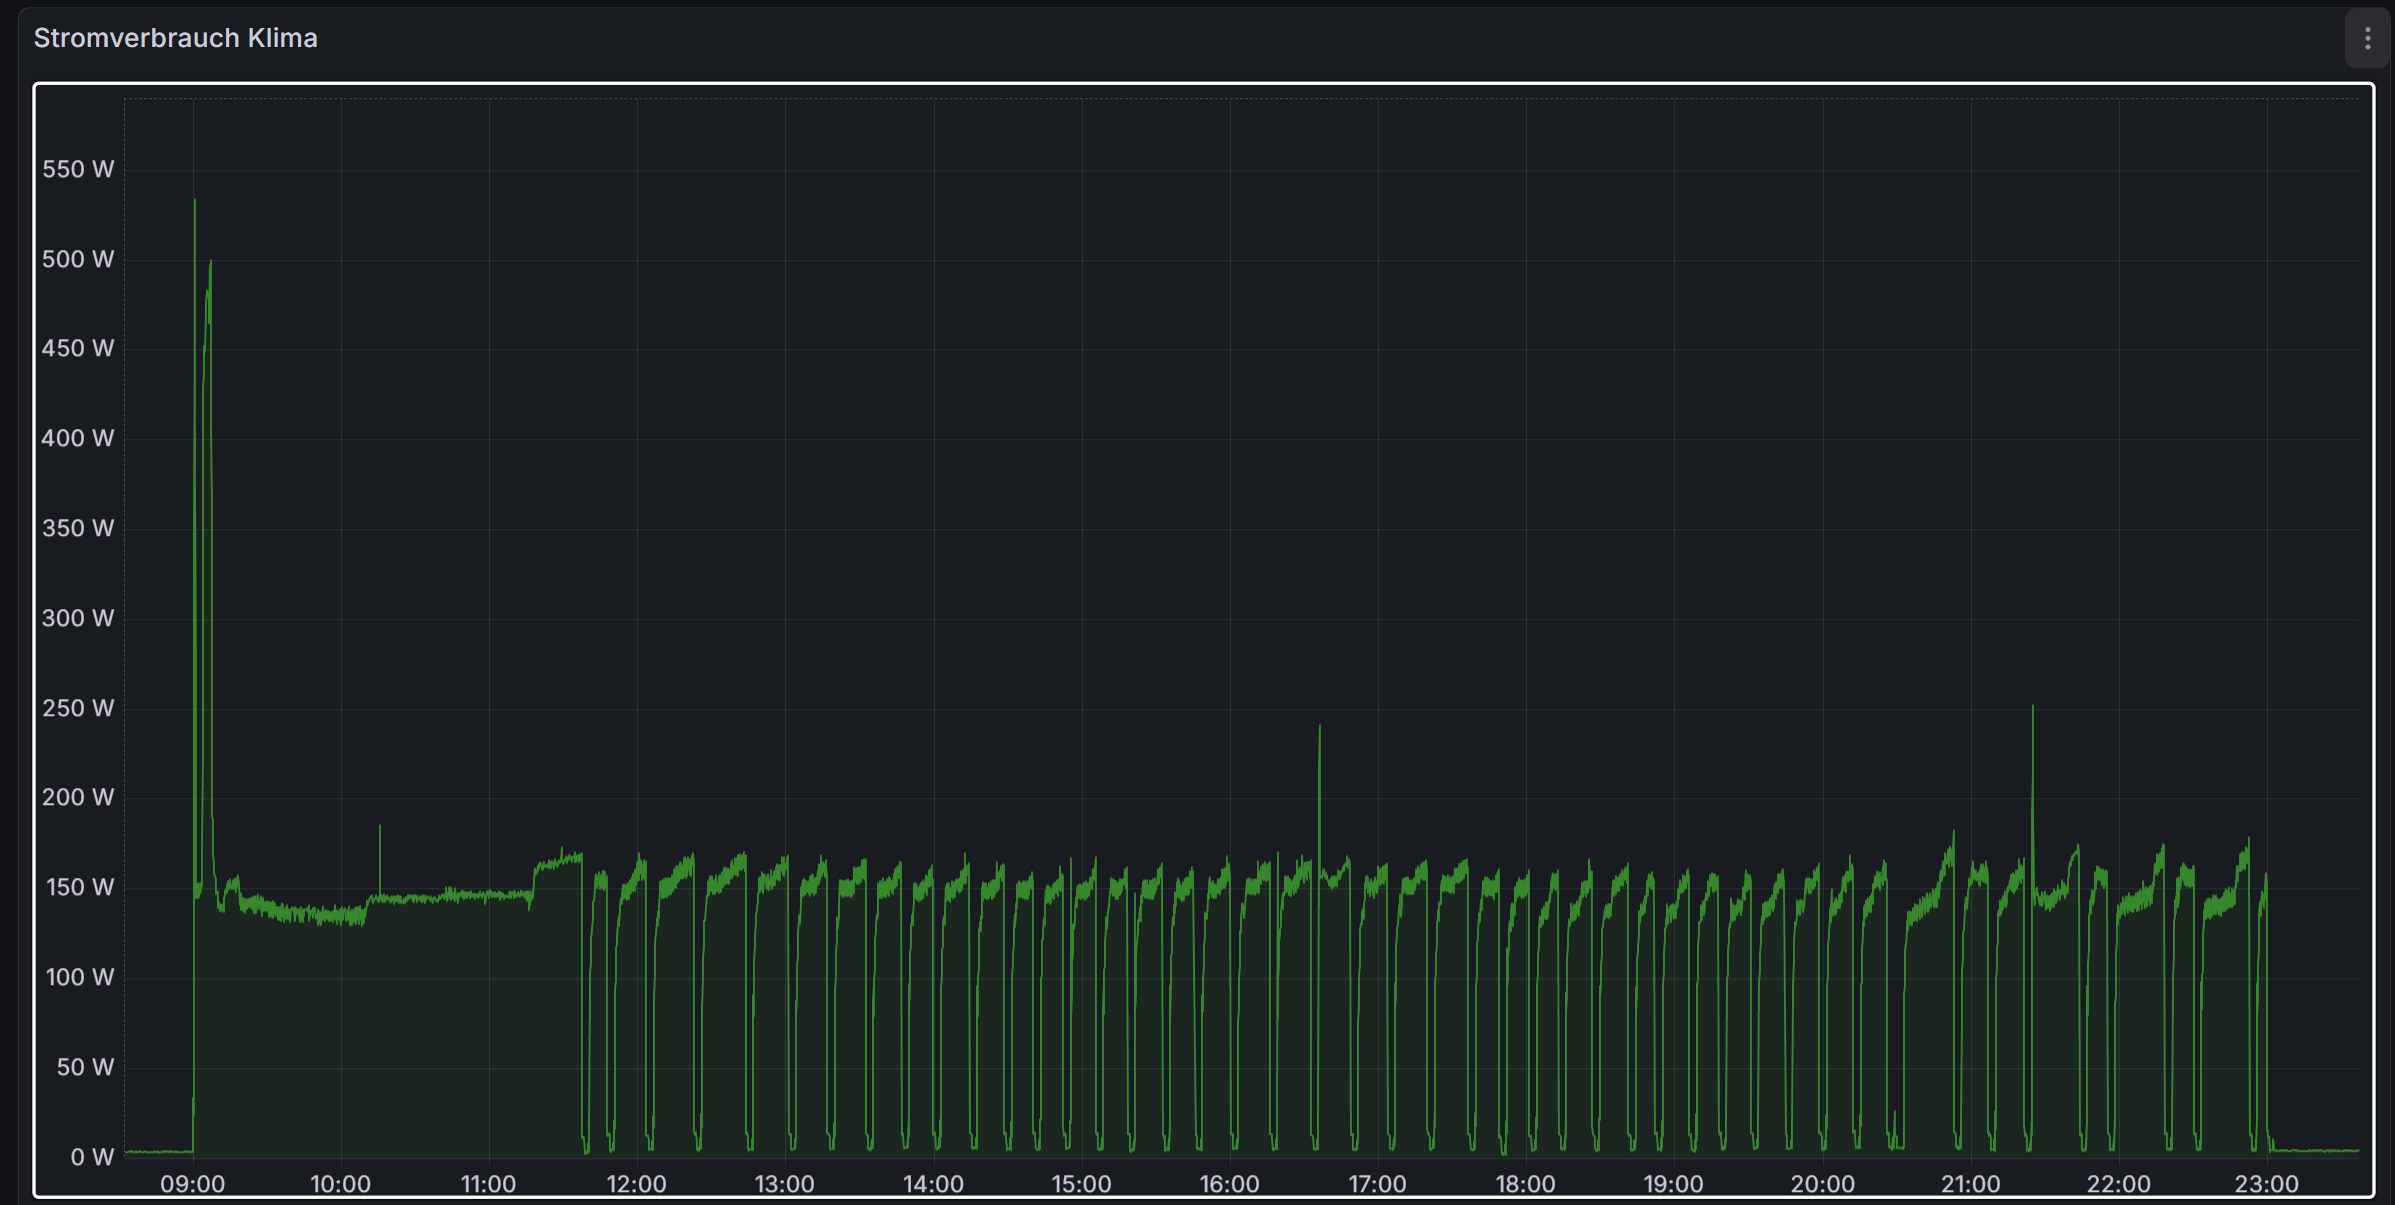Click the 300 W axis label
This screenshot has width=2395, height=1205.
click(78, 618)
